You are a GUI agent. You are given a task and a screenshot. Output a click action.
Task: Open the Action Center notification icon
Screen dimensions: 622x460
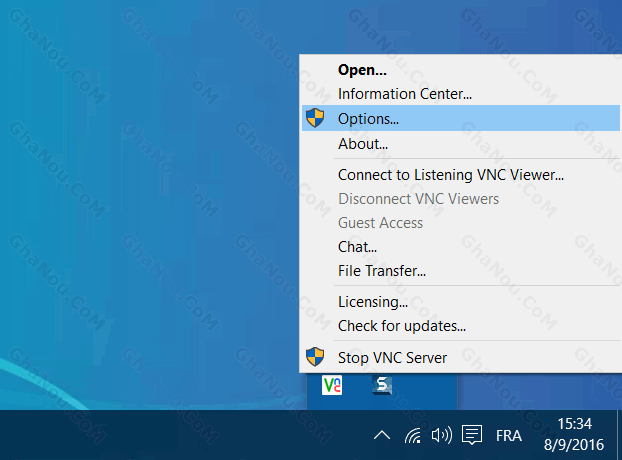point(472,435)
